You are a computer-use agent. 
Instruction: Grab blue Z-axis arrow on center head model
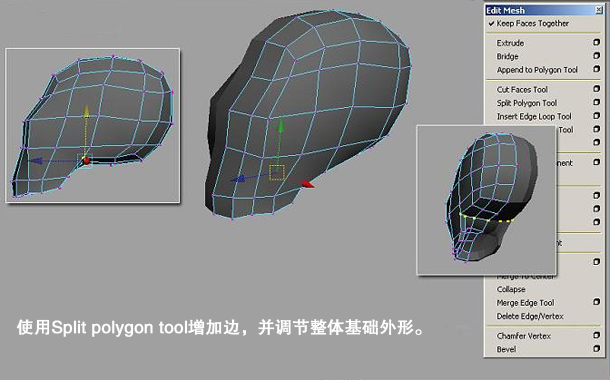[238, 179]
